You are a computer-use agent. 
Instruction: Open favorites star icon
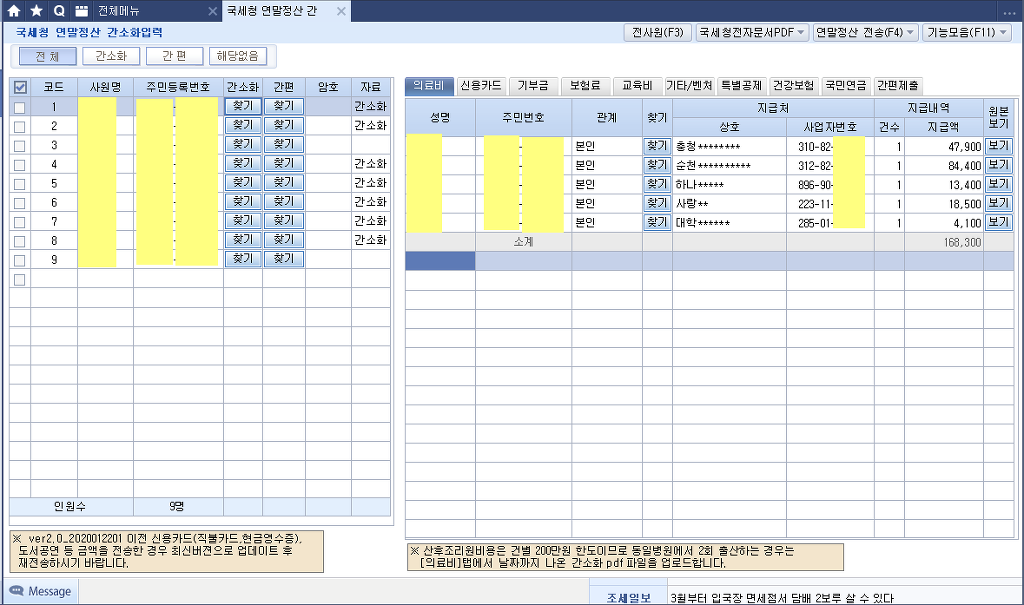tap(37, 11)
